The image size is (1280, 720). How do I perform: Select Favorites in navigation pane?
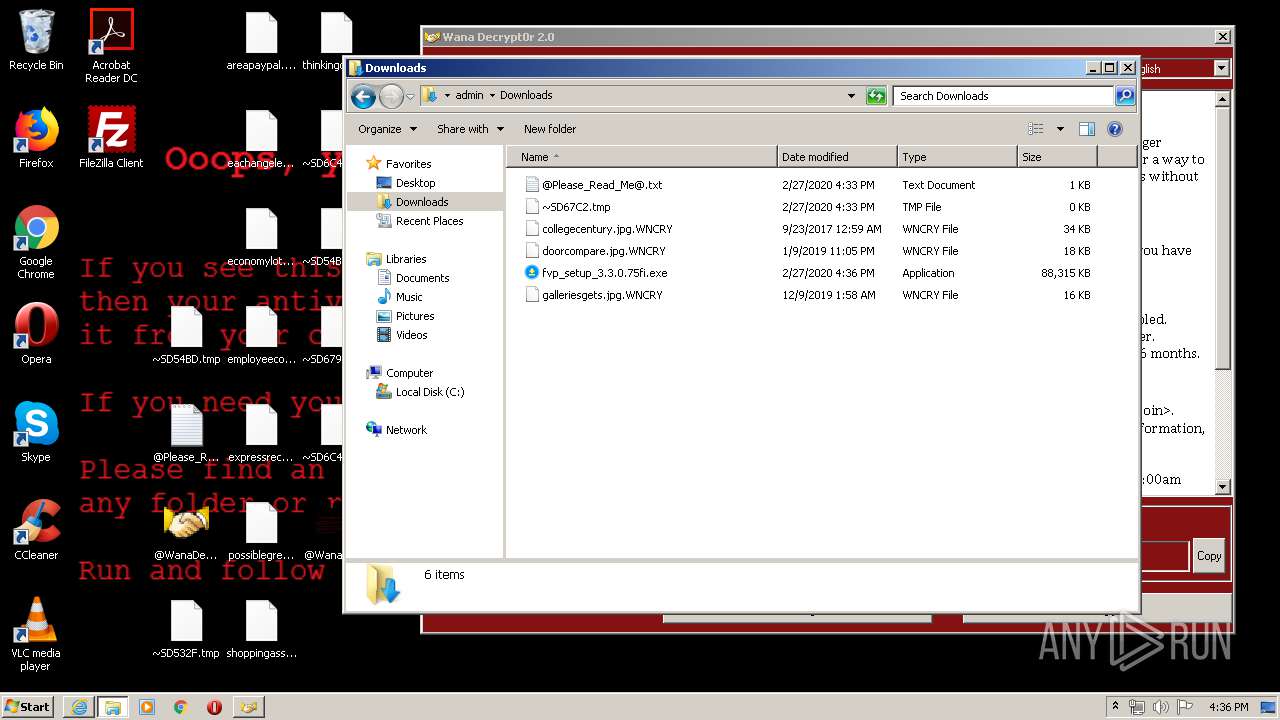pyautogui.click(x=408, y=164)
